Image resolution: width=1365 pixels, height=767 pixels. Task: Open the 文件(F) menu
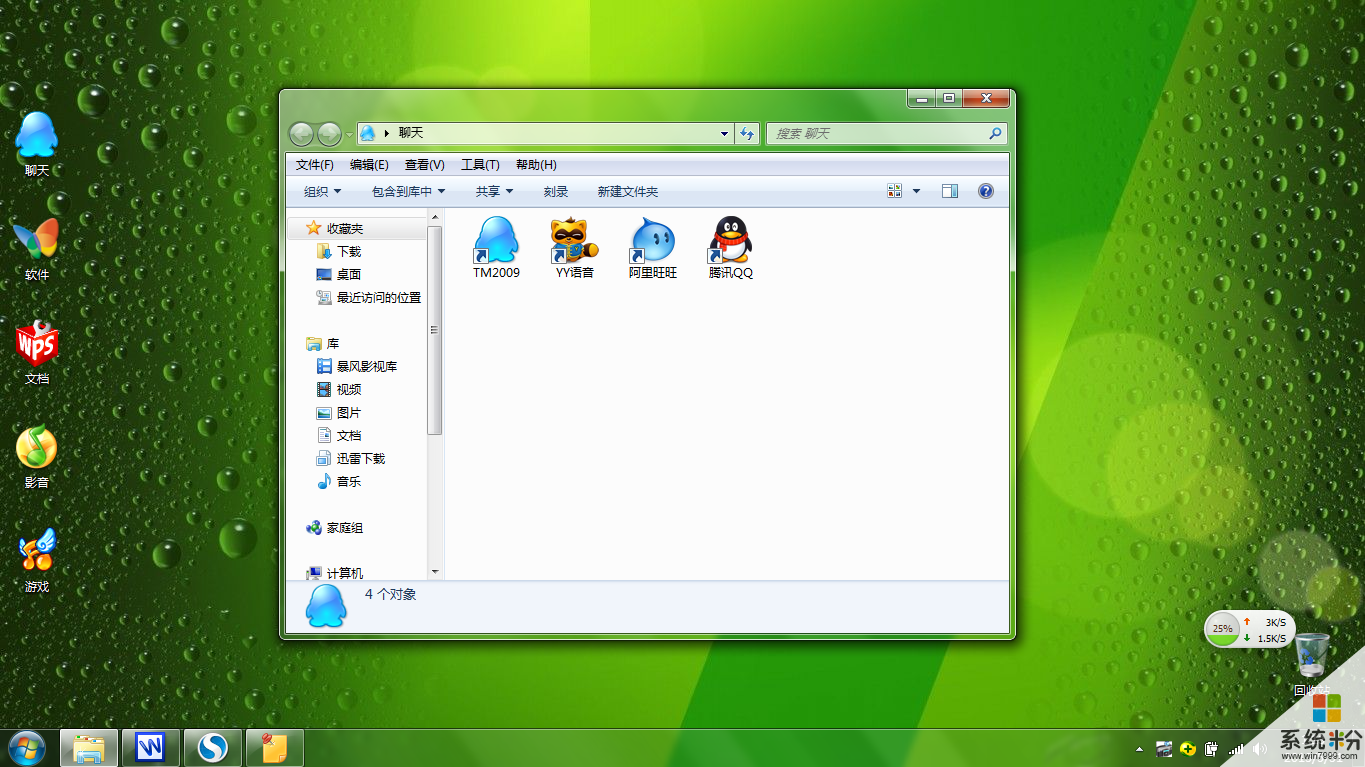click(315, 165)
